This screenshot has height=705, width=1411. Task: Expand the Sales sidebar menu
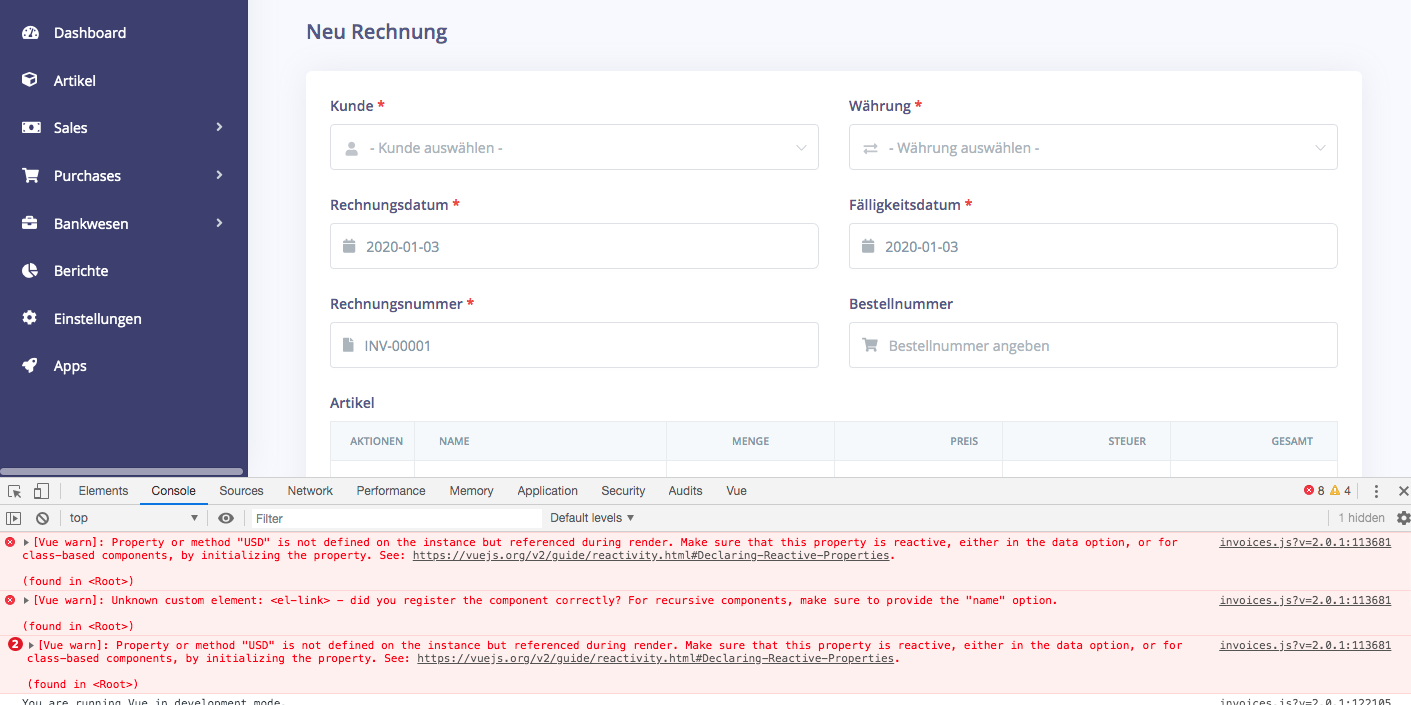[70, 127]
